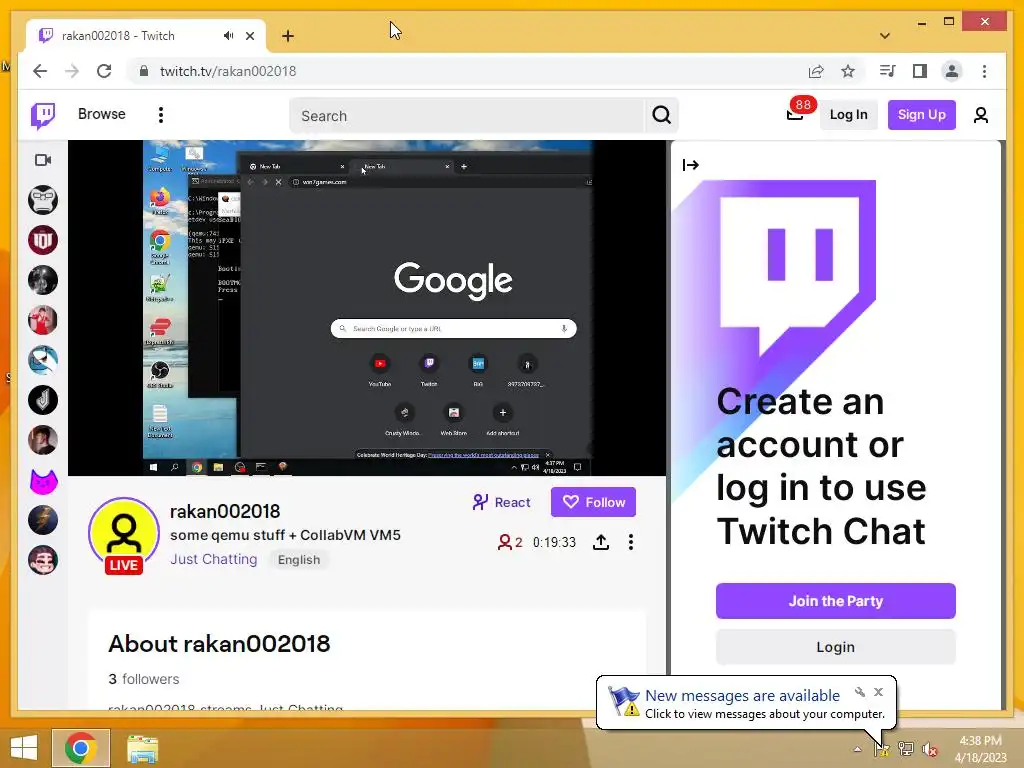This screenshot has width=1024, height=768.
Task: Click the Browse link in Twitch header
Action: (101, 114)
